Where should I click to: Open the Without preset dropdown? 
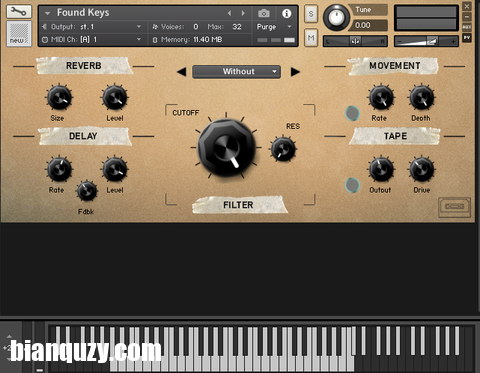(237, 72)
